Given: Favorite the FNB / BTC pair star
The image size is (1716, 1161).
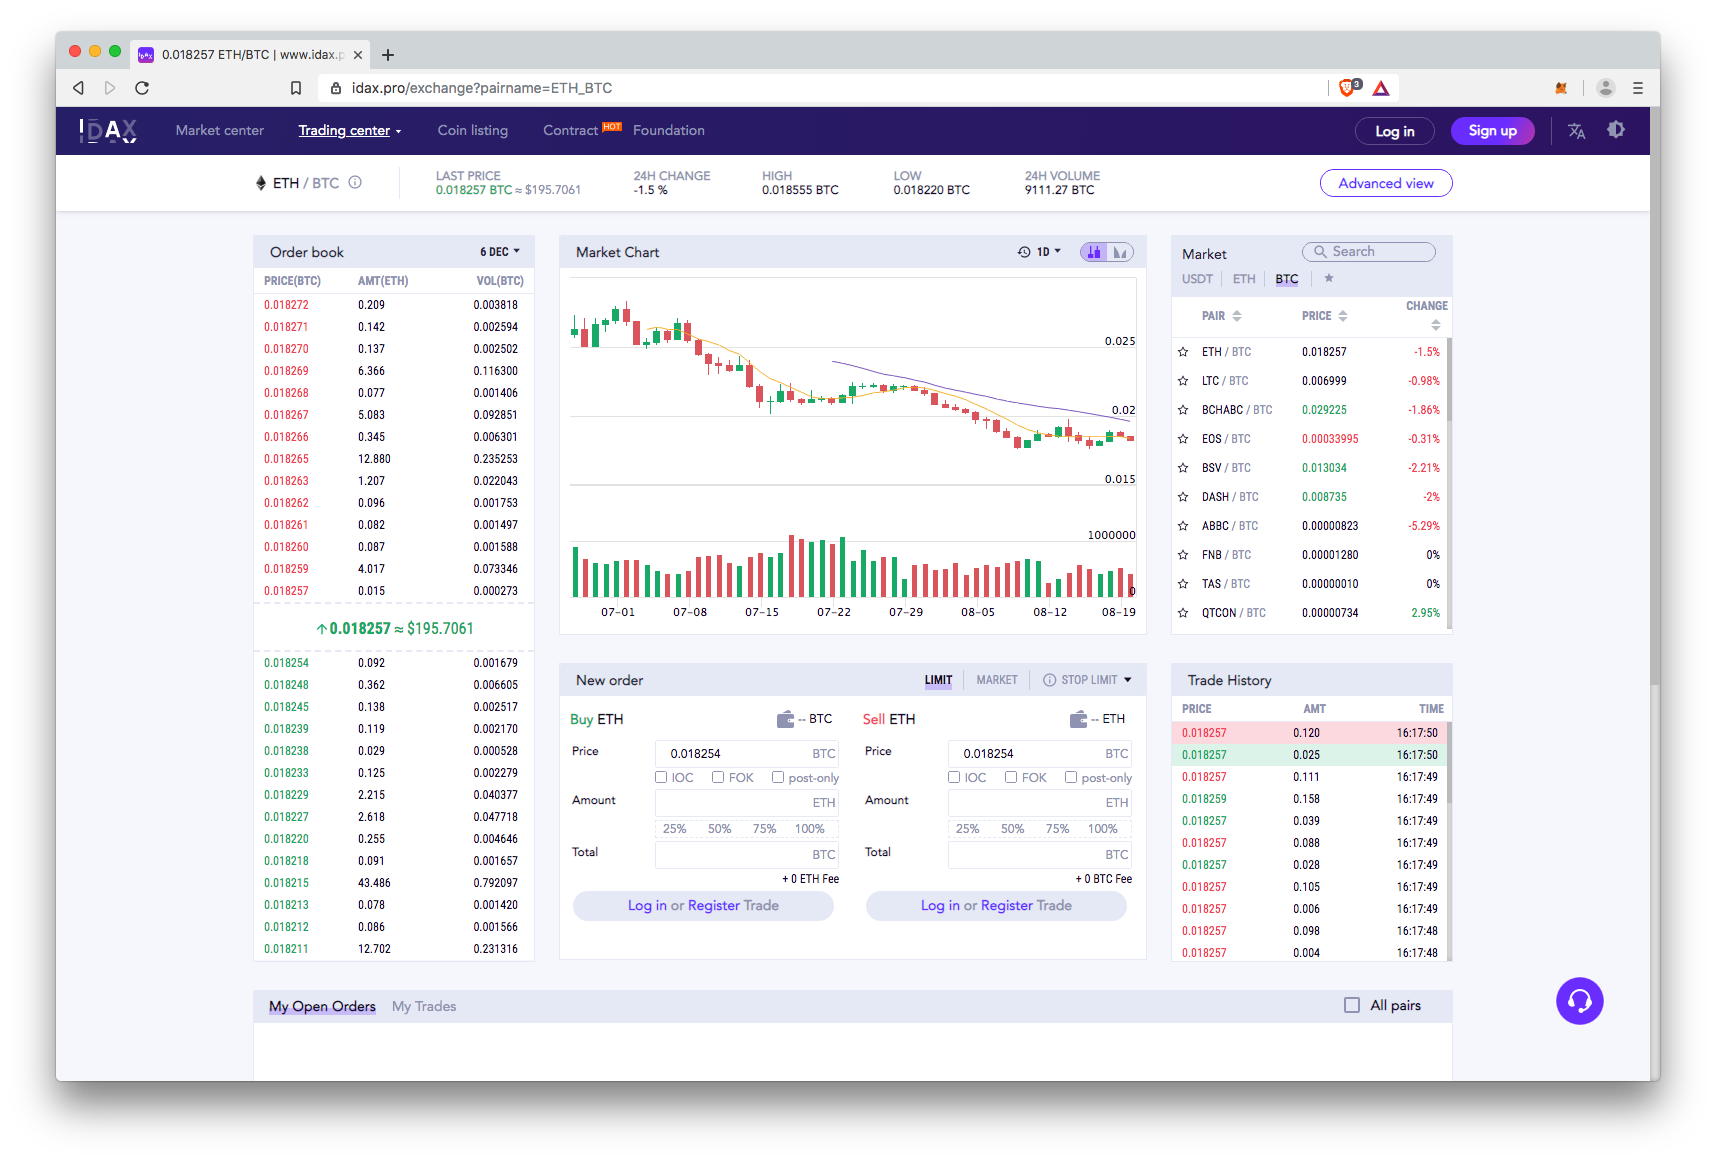Looking at the screenshot, I should 1183,555.
